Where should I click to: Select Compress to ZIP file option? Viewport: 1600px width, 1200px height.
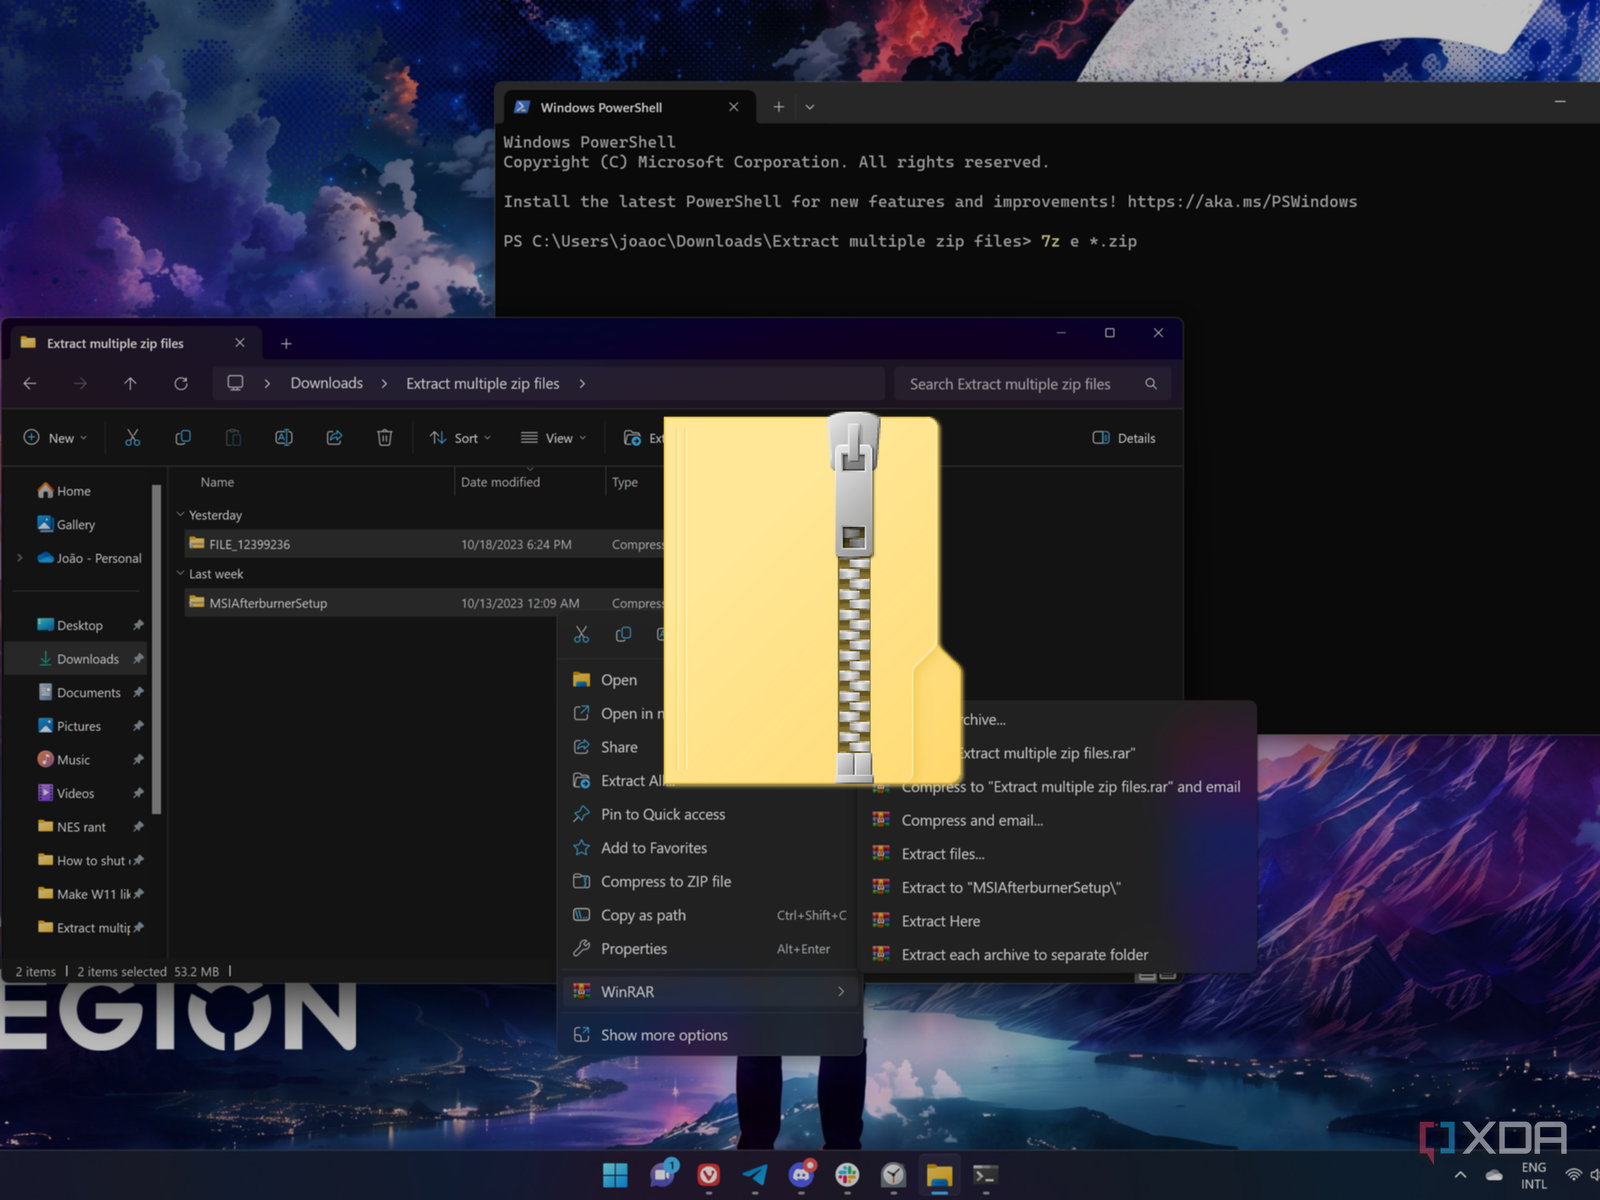(665, 881)
